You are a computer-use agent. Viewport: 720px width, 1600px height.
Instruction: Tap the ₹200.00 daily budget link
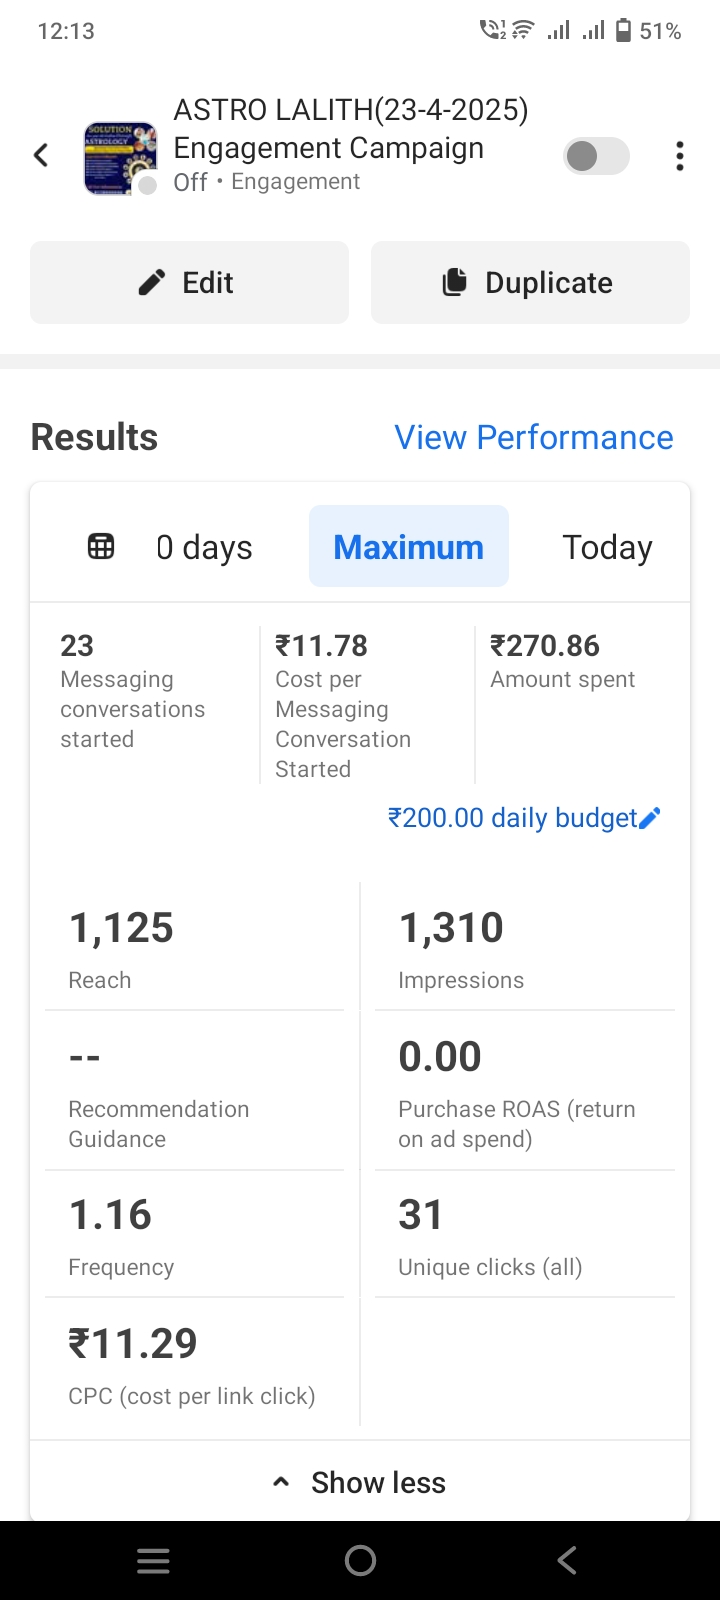tap(512, 818)
